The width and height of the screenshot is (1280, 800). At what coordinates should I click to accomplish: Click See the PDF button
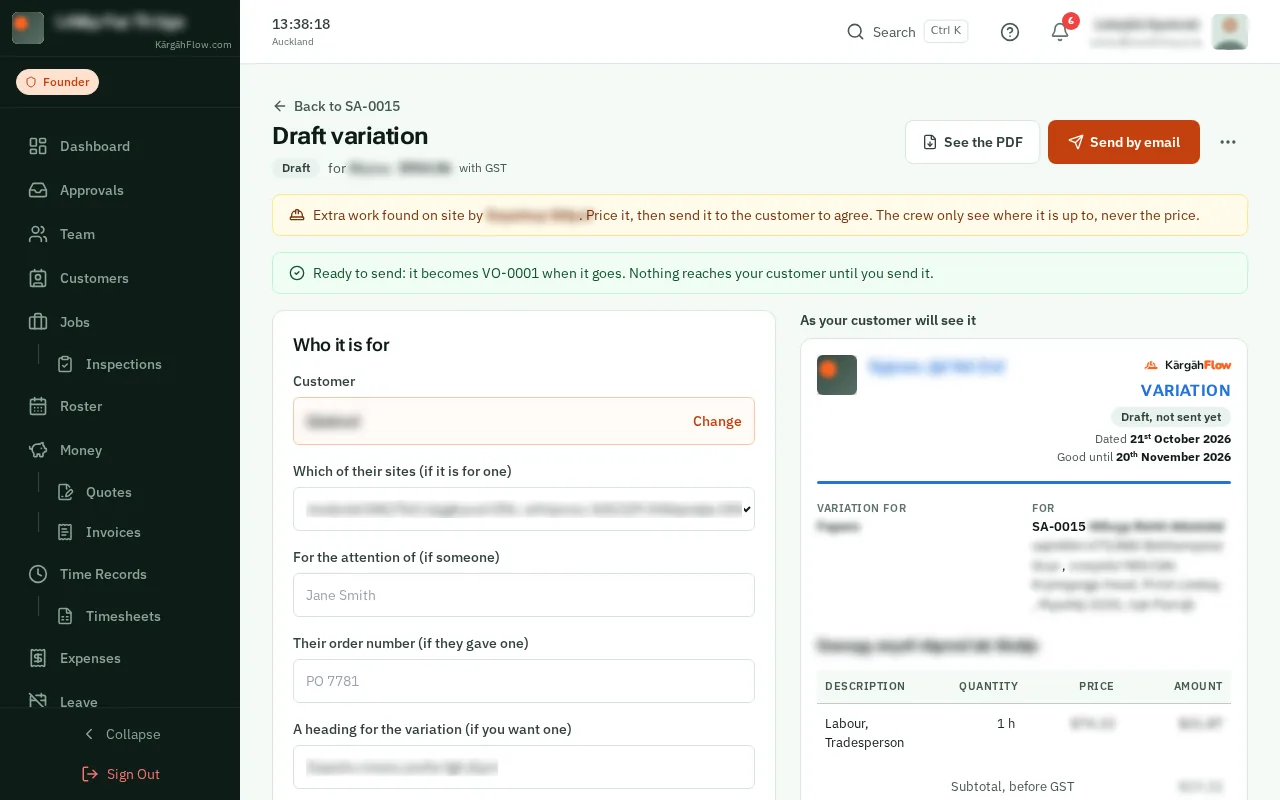point(972,142)
